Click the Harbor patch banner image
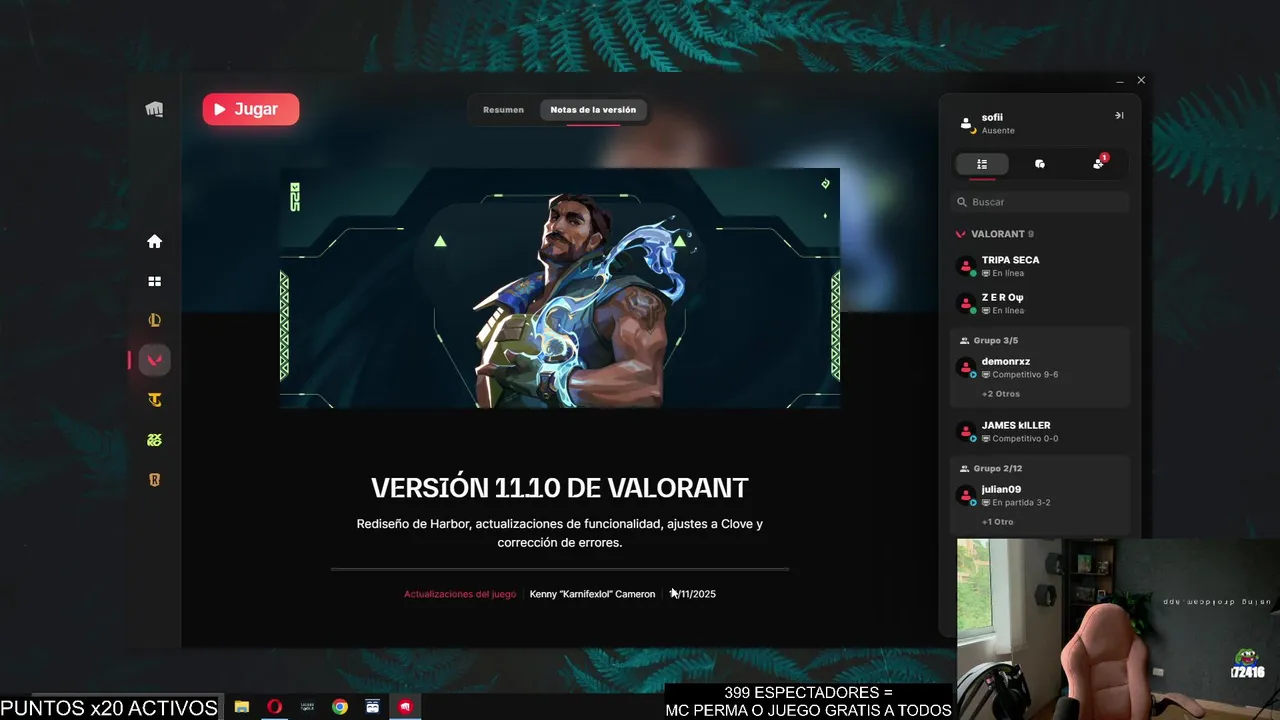The height and width of the screenshot is (720, 1280). pyautogui.click(x=560, y=288)
